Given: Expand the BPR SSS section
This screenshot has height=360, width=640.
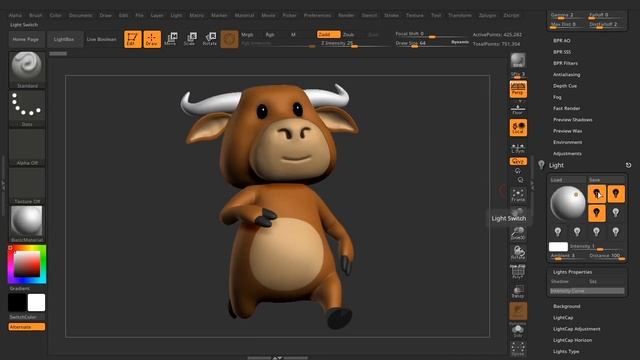Looking at the screenshot, I should 562,52.
